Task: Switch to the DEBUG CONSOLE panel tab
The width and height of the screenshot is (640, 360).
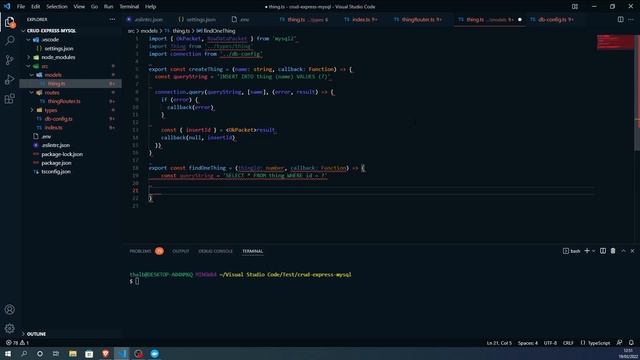Action: click(x=216, y=251)
